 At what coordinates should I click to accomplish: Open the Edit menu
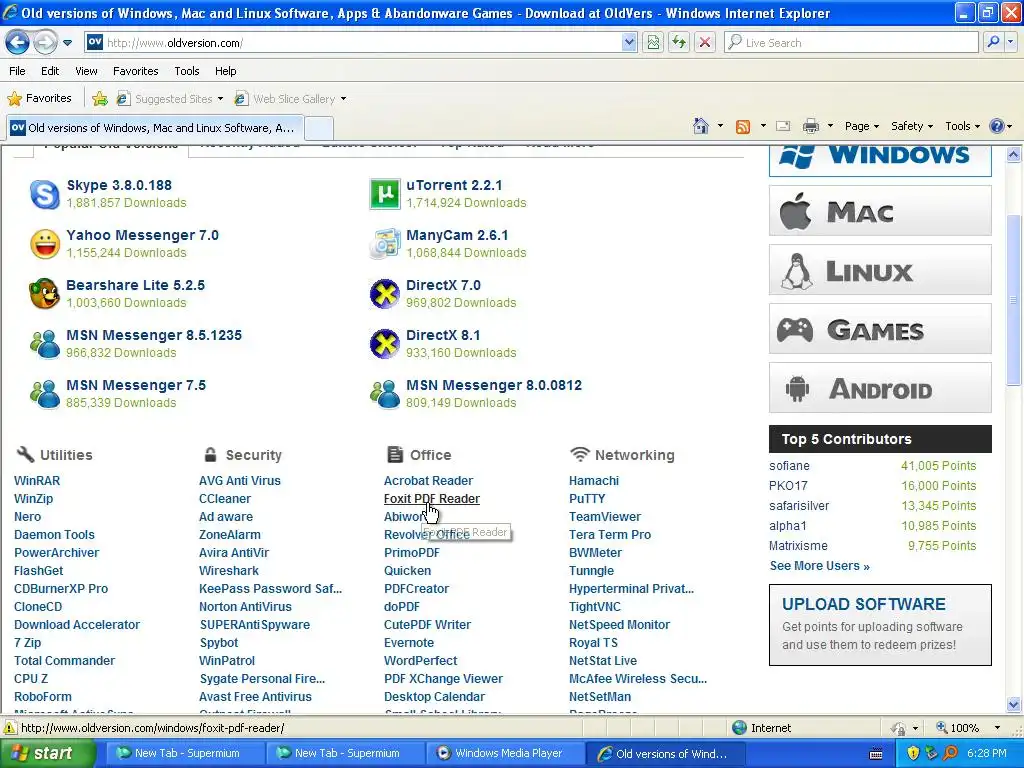coord(50,71)
